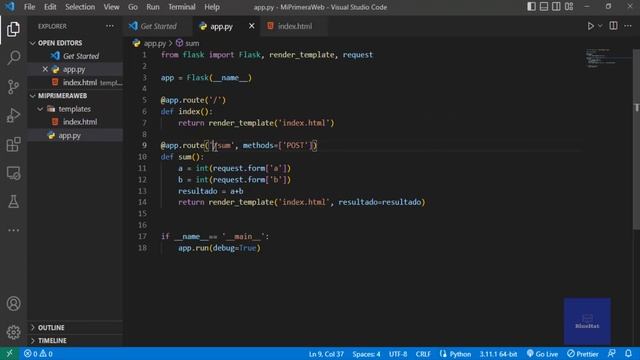The image size is (640, 360).
Task: Click the feedback icon in status bar
Action: (x=611, y=353)
